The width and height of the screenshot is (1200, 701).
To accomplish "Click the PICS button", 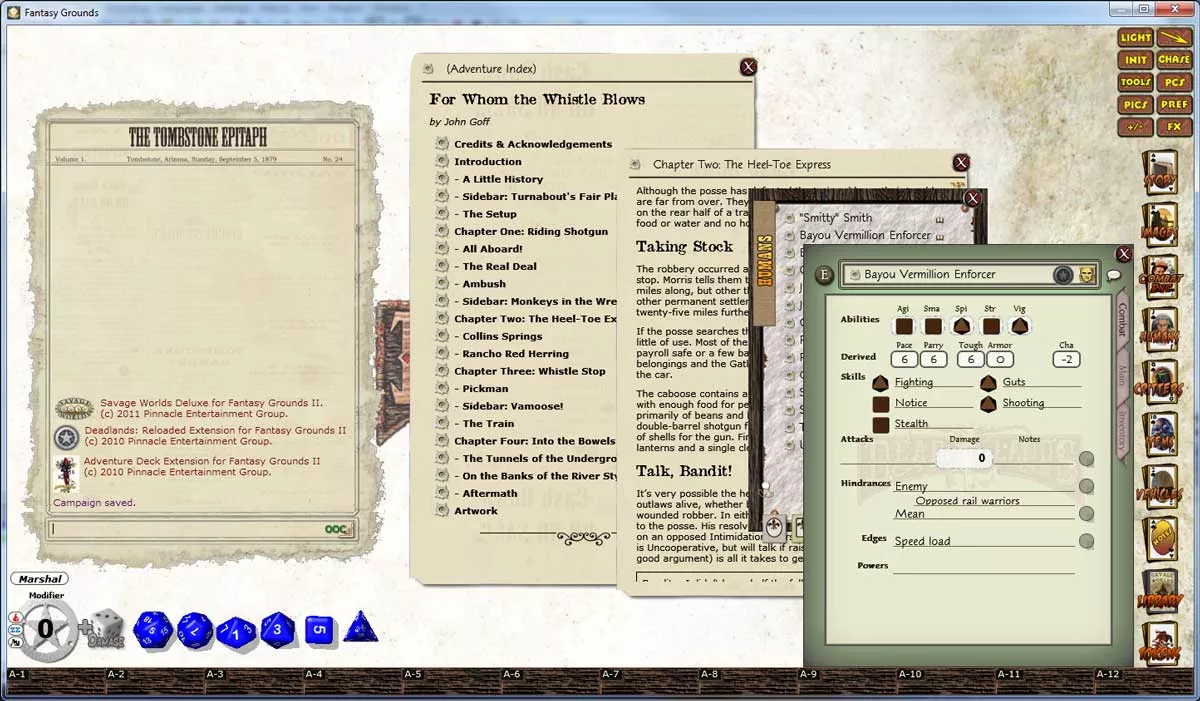I will coord(1135,105).
